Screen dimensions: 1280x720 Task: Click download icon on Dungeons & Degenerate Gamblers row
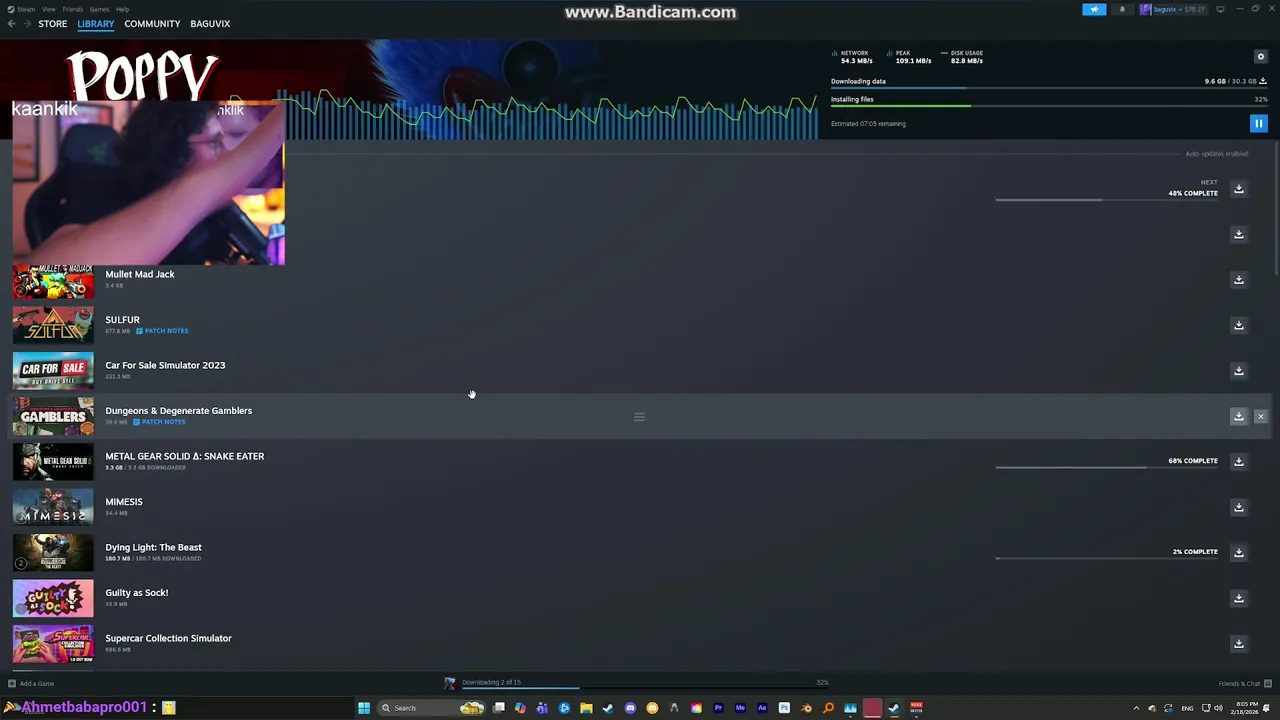tap(1238, 416)
